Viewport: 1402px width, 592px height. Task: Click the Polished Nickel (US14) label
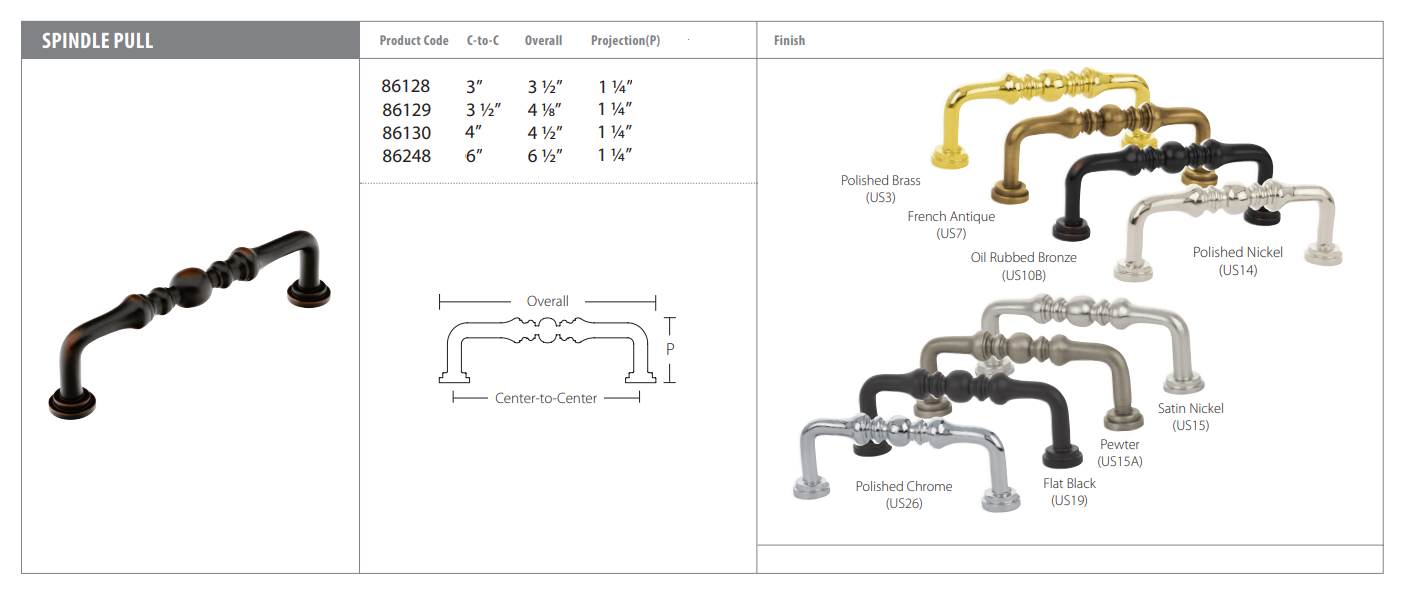tap(1237, 261)
